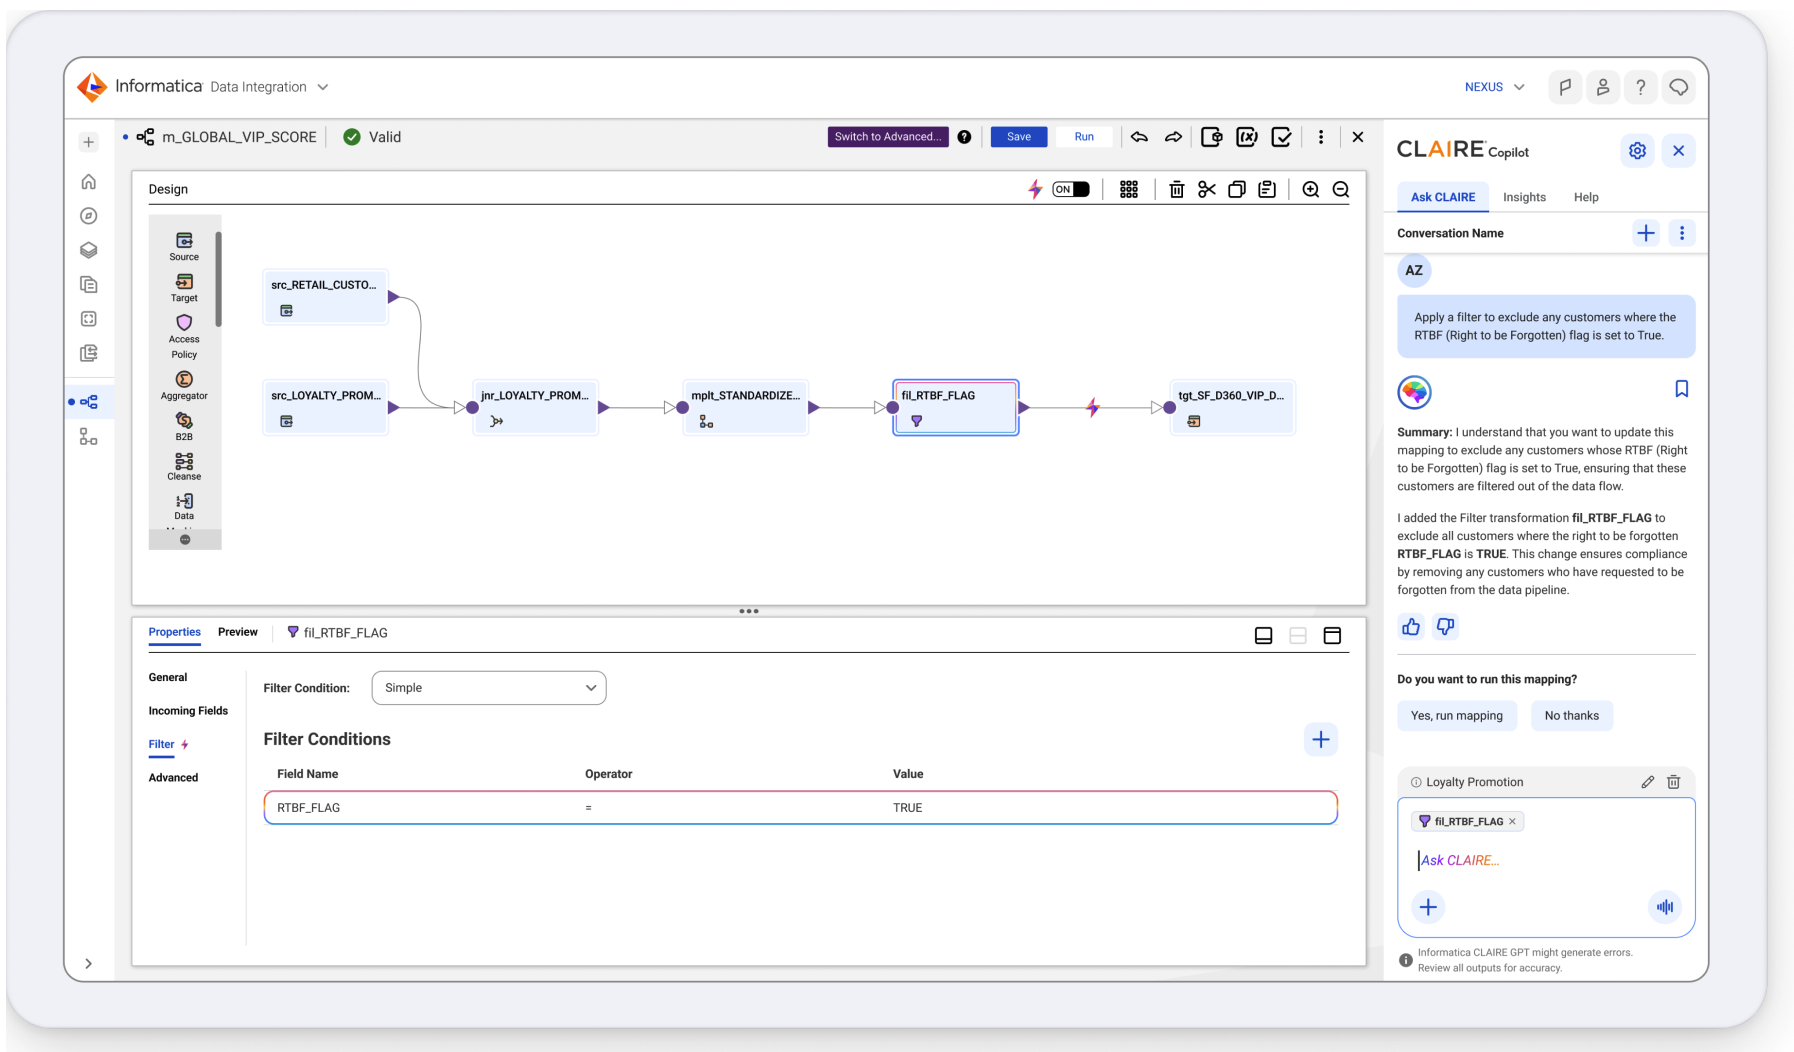Switch to the Insights tab
The image size is (1794, 1052).
pos(1524,197)
